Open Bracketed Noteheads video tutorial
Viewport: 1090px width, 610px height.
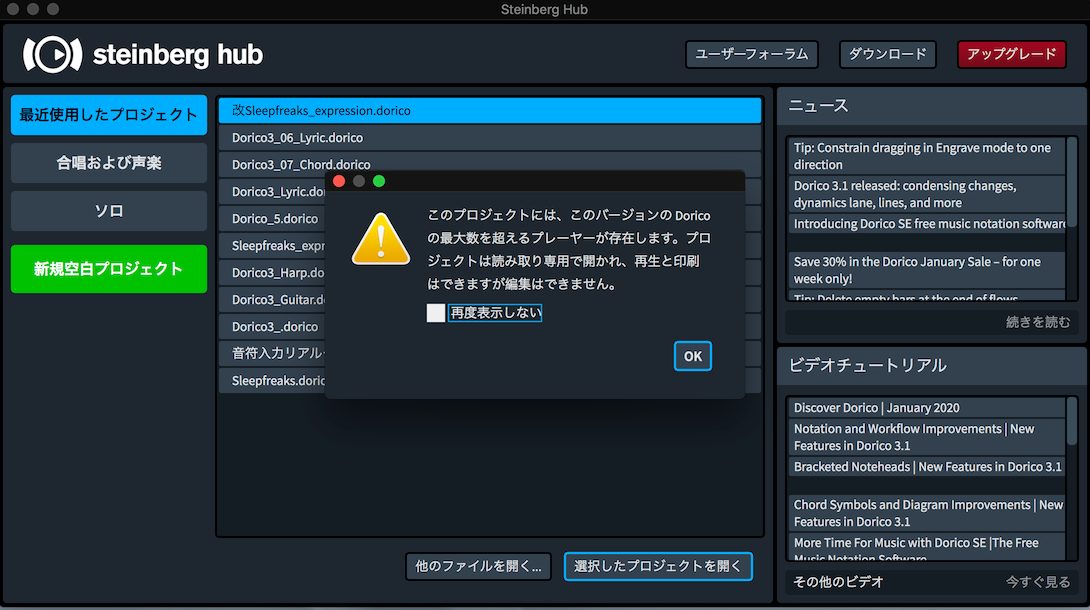click(926, 467)
